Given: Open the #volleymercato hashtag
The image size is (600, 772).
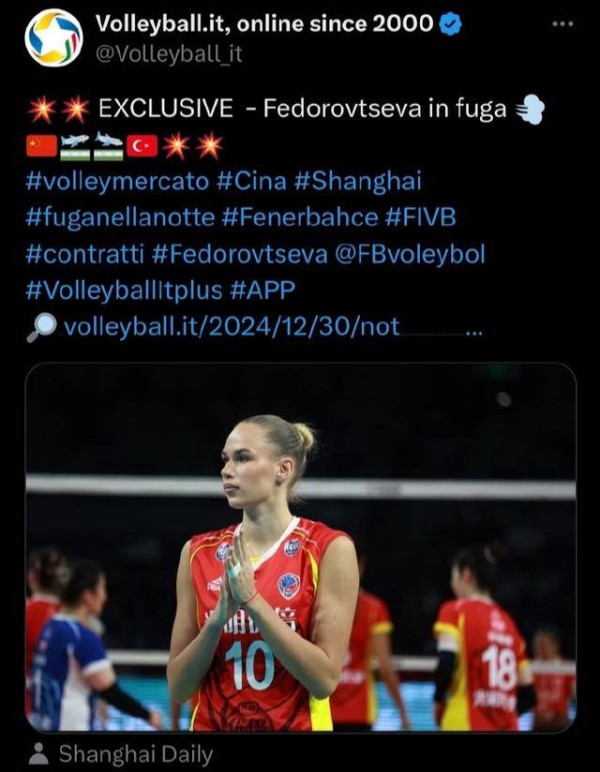Looking at the screenshot, I should click(x=117, y=181).
